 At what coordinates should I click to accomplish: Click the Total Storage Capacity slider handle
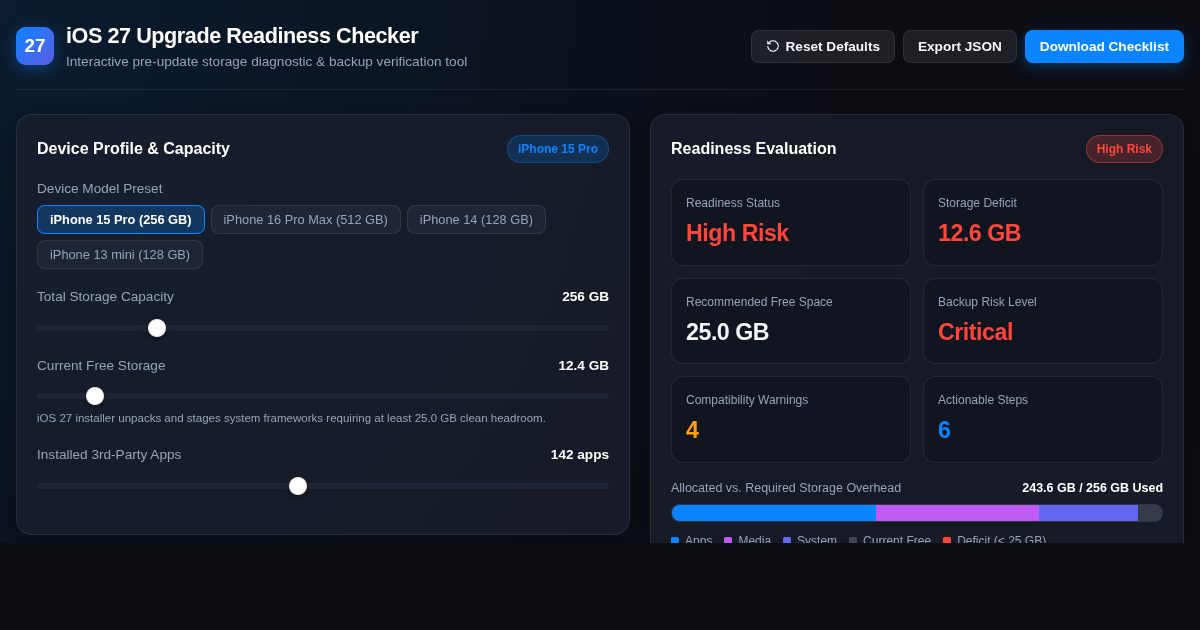(x=157, y=328)
